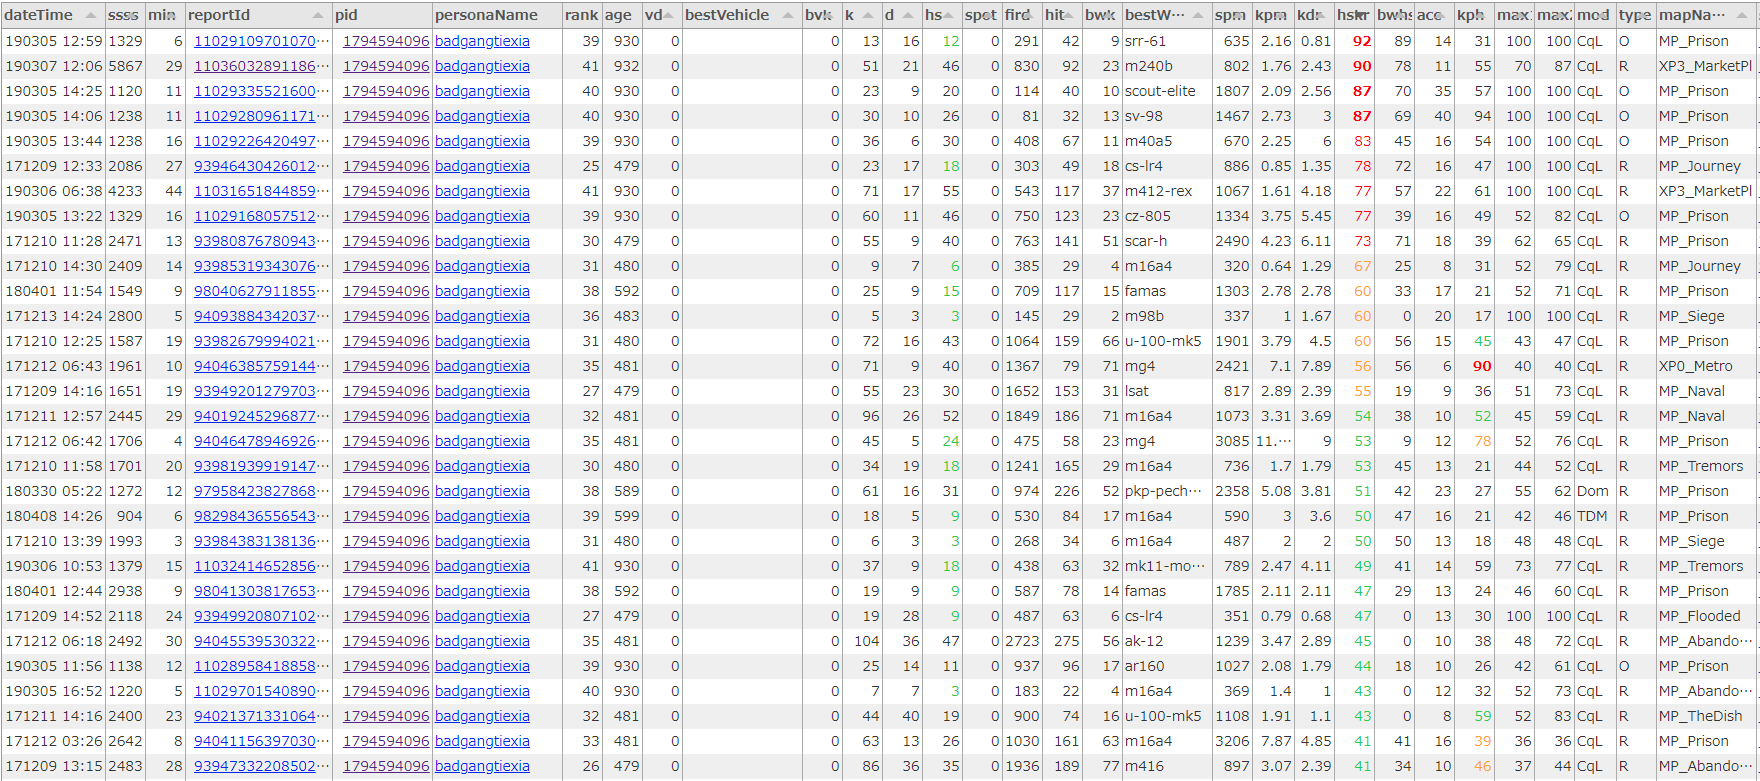
Task: Select the Dom mode cell
Action: [x=1594, y=491]
